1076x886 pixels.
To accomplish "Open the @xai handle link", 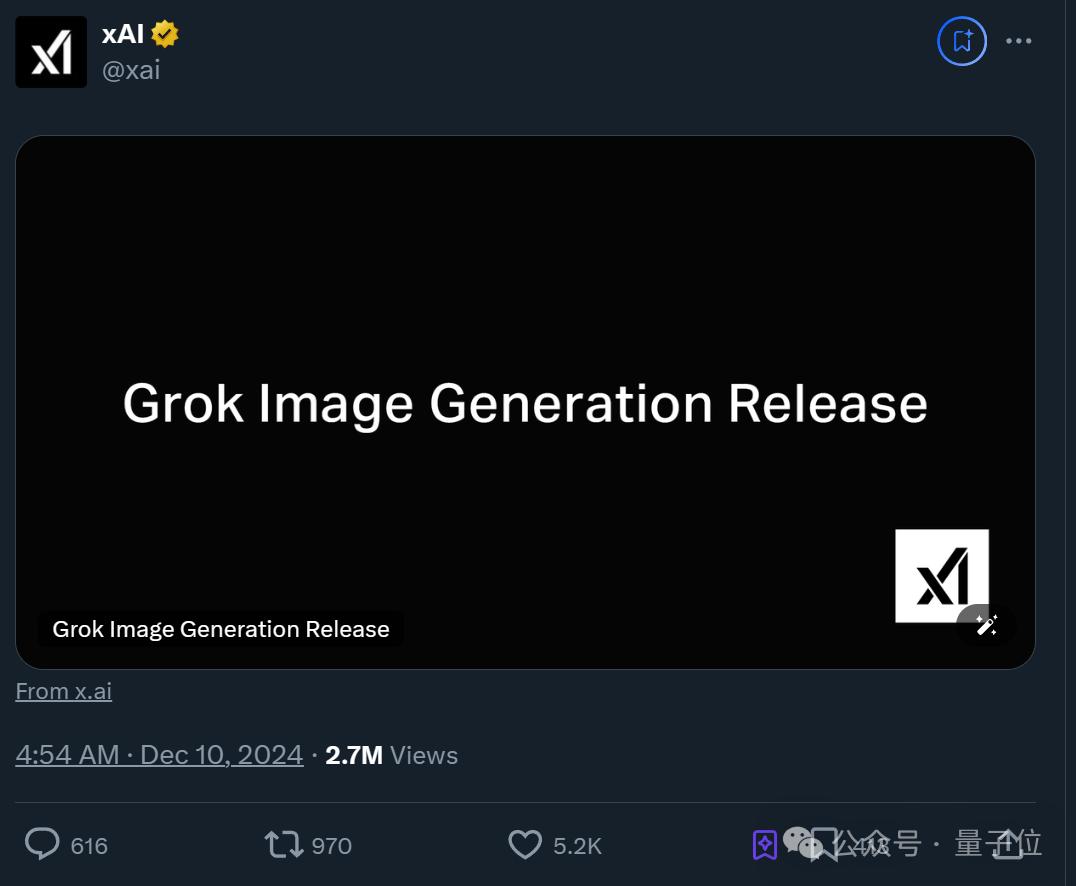I will tap(131, 69).
